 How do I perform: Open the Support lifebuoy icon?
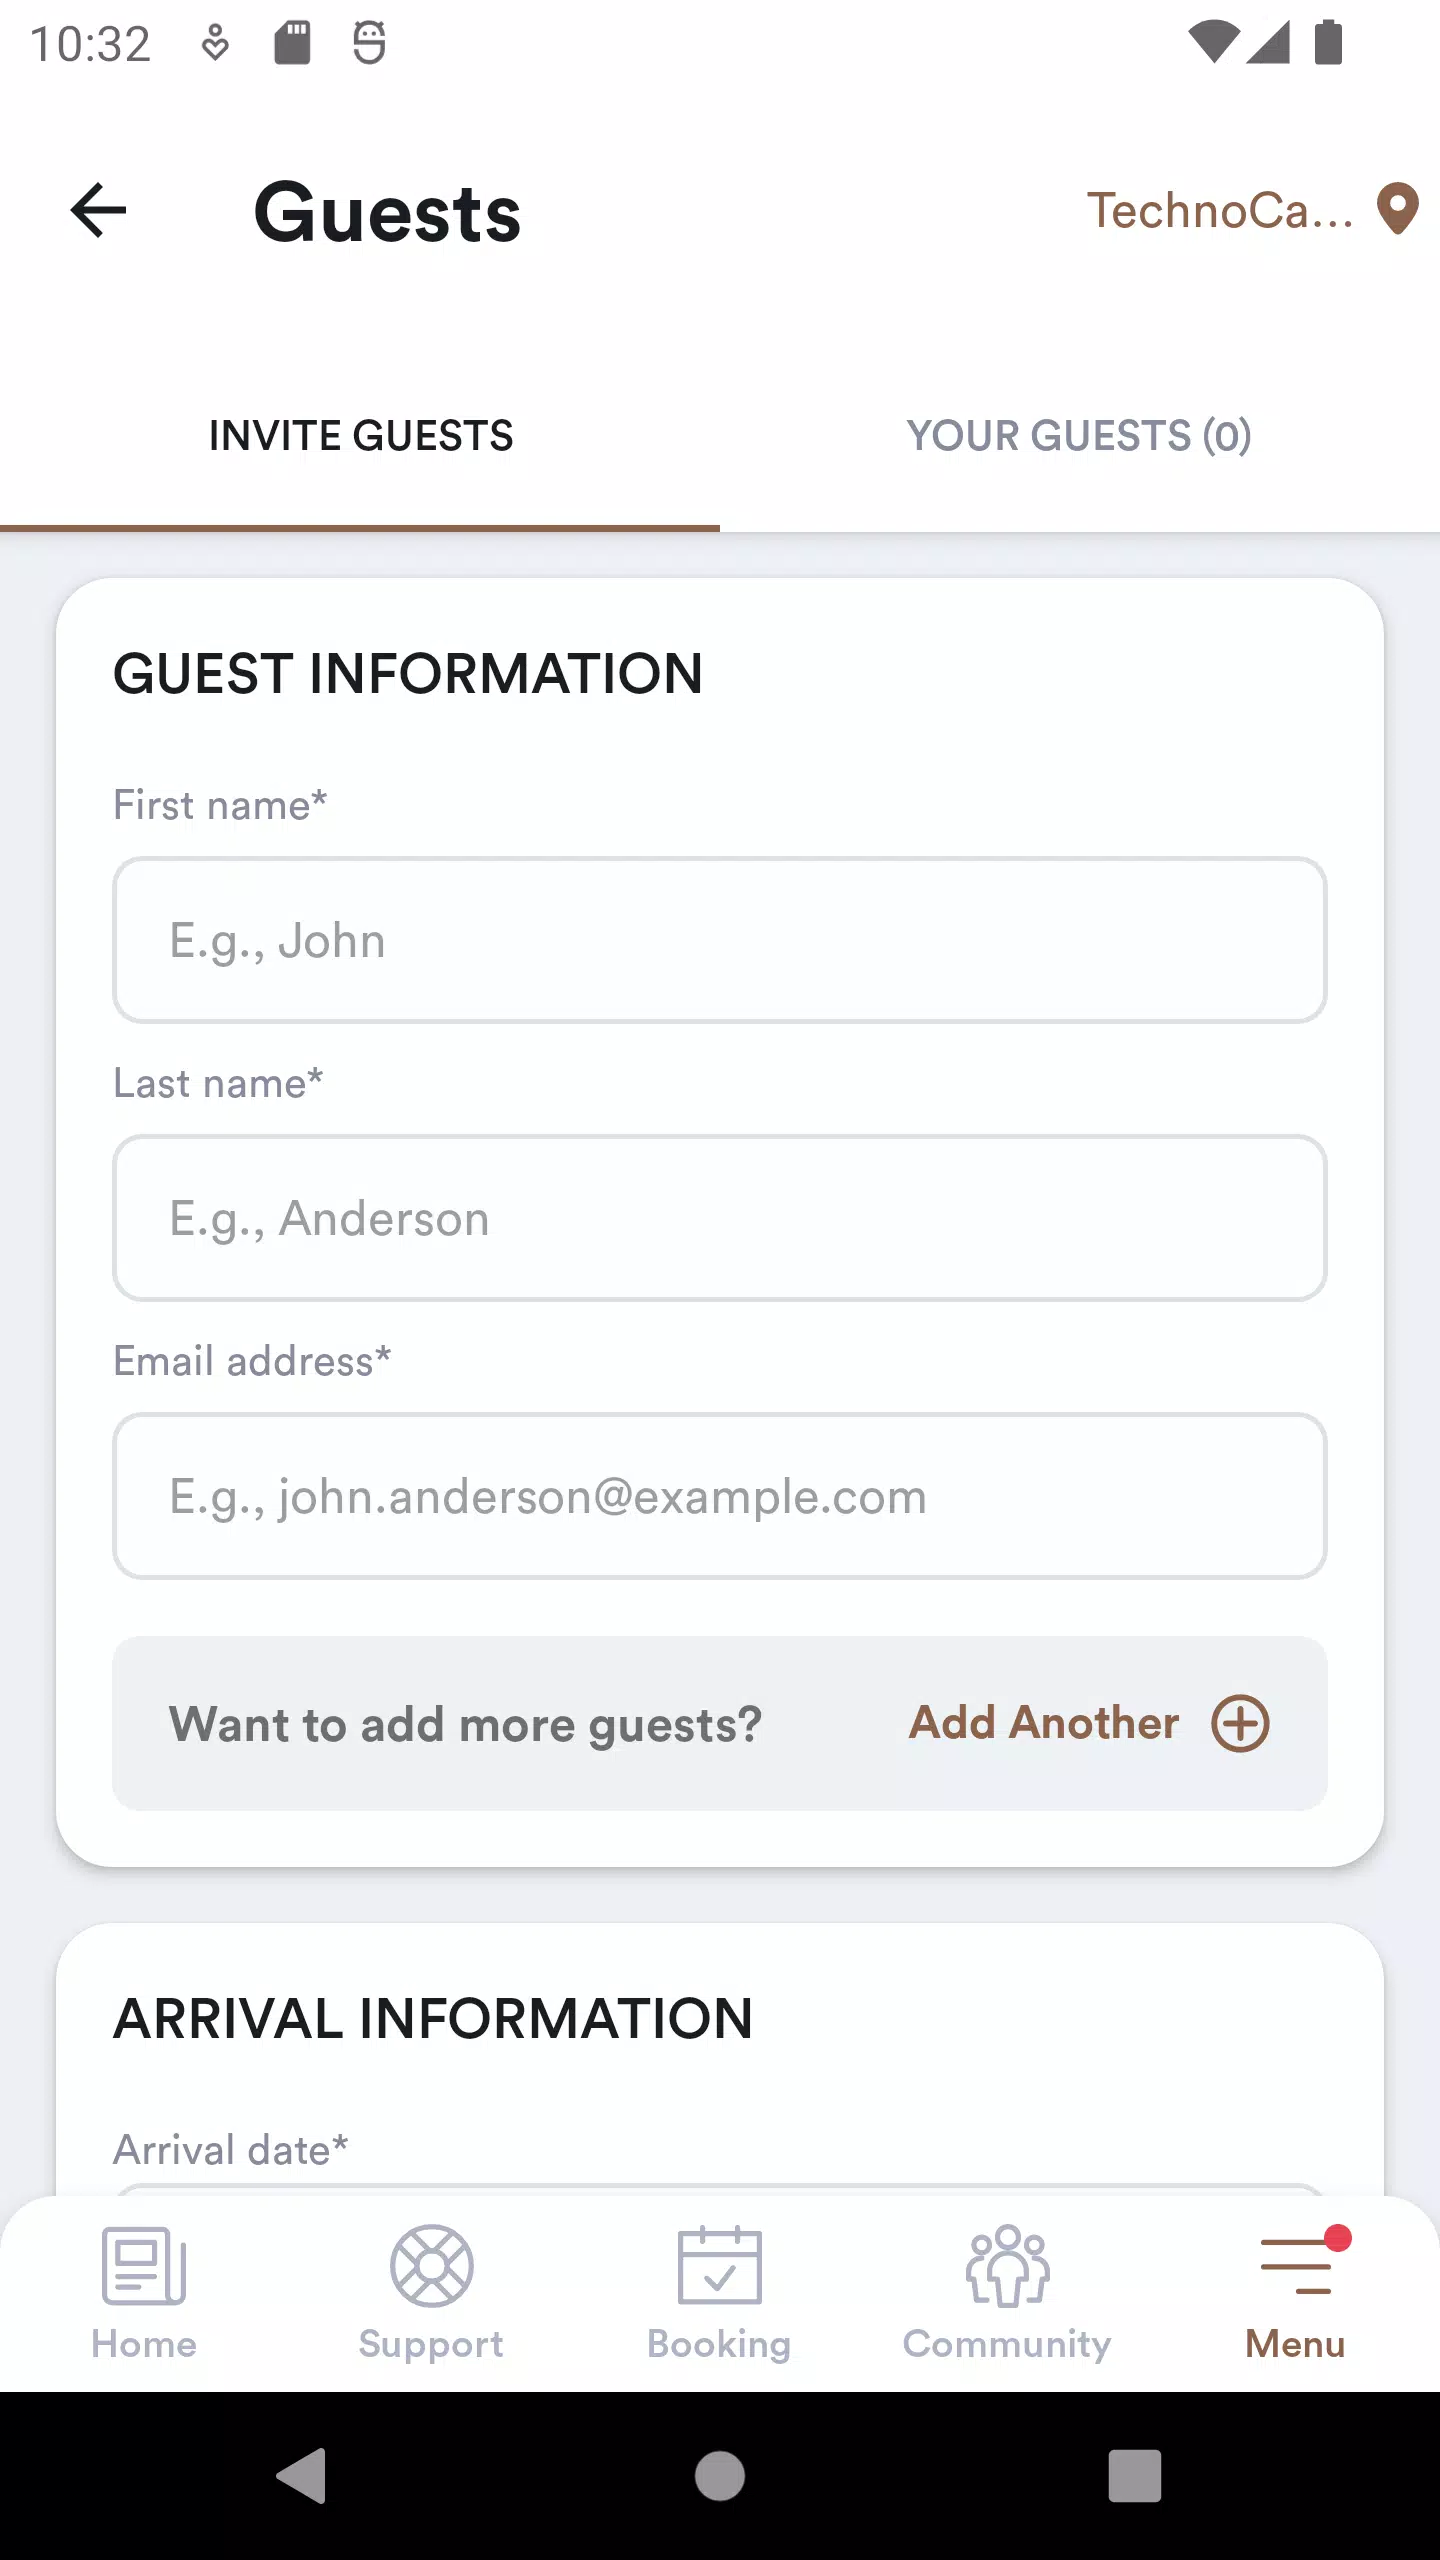pos(432,2266)
